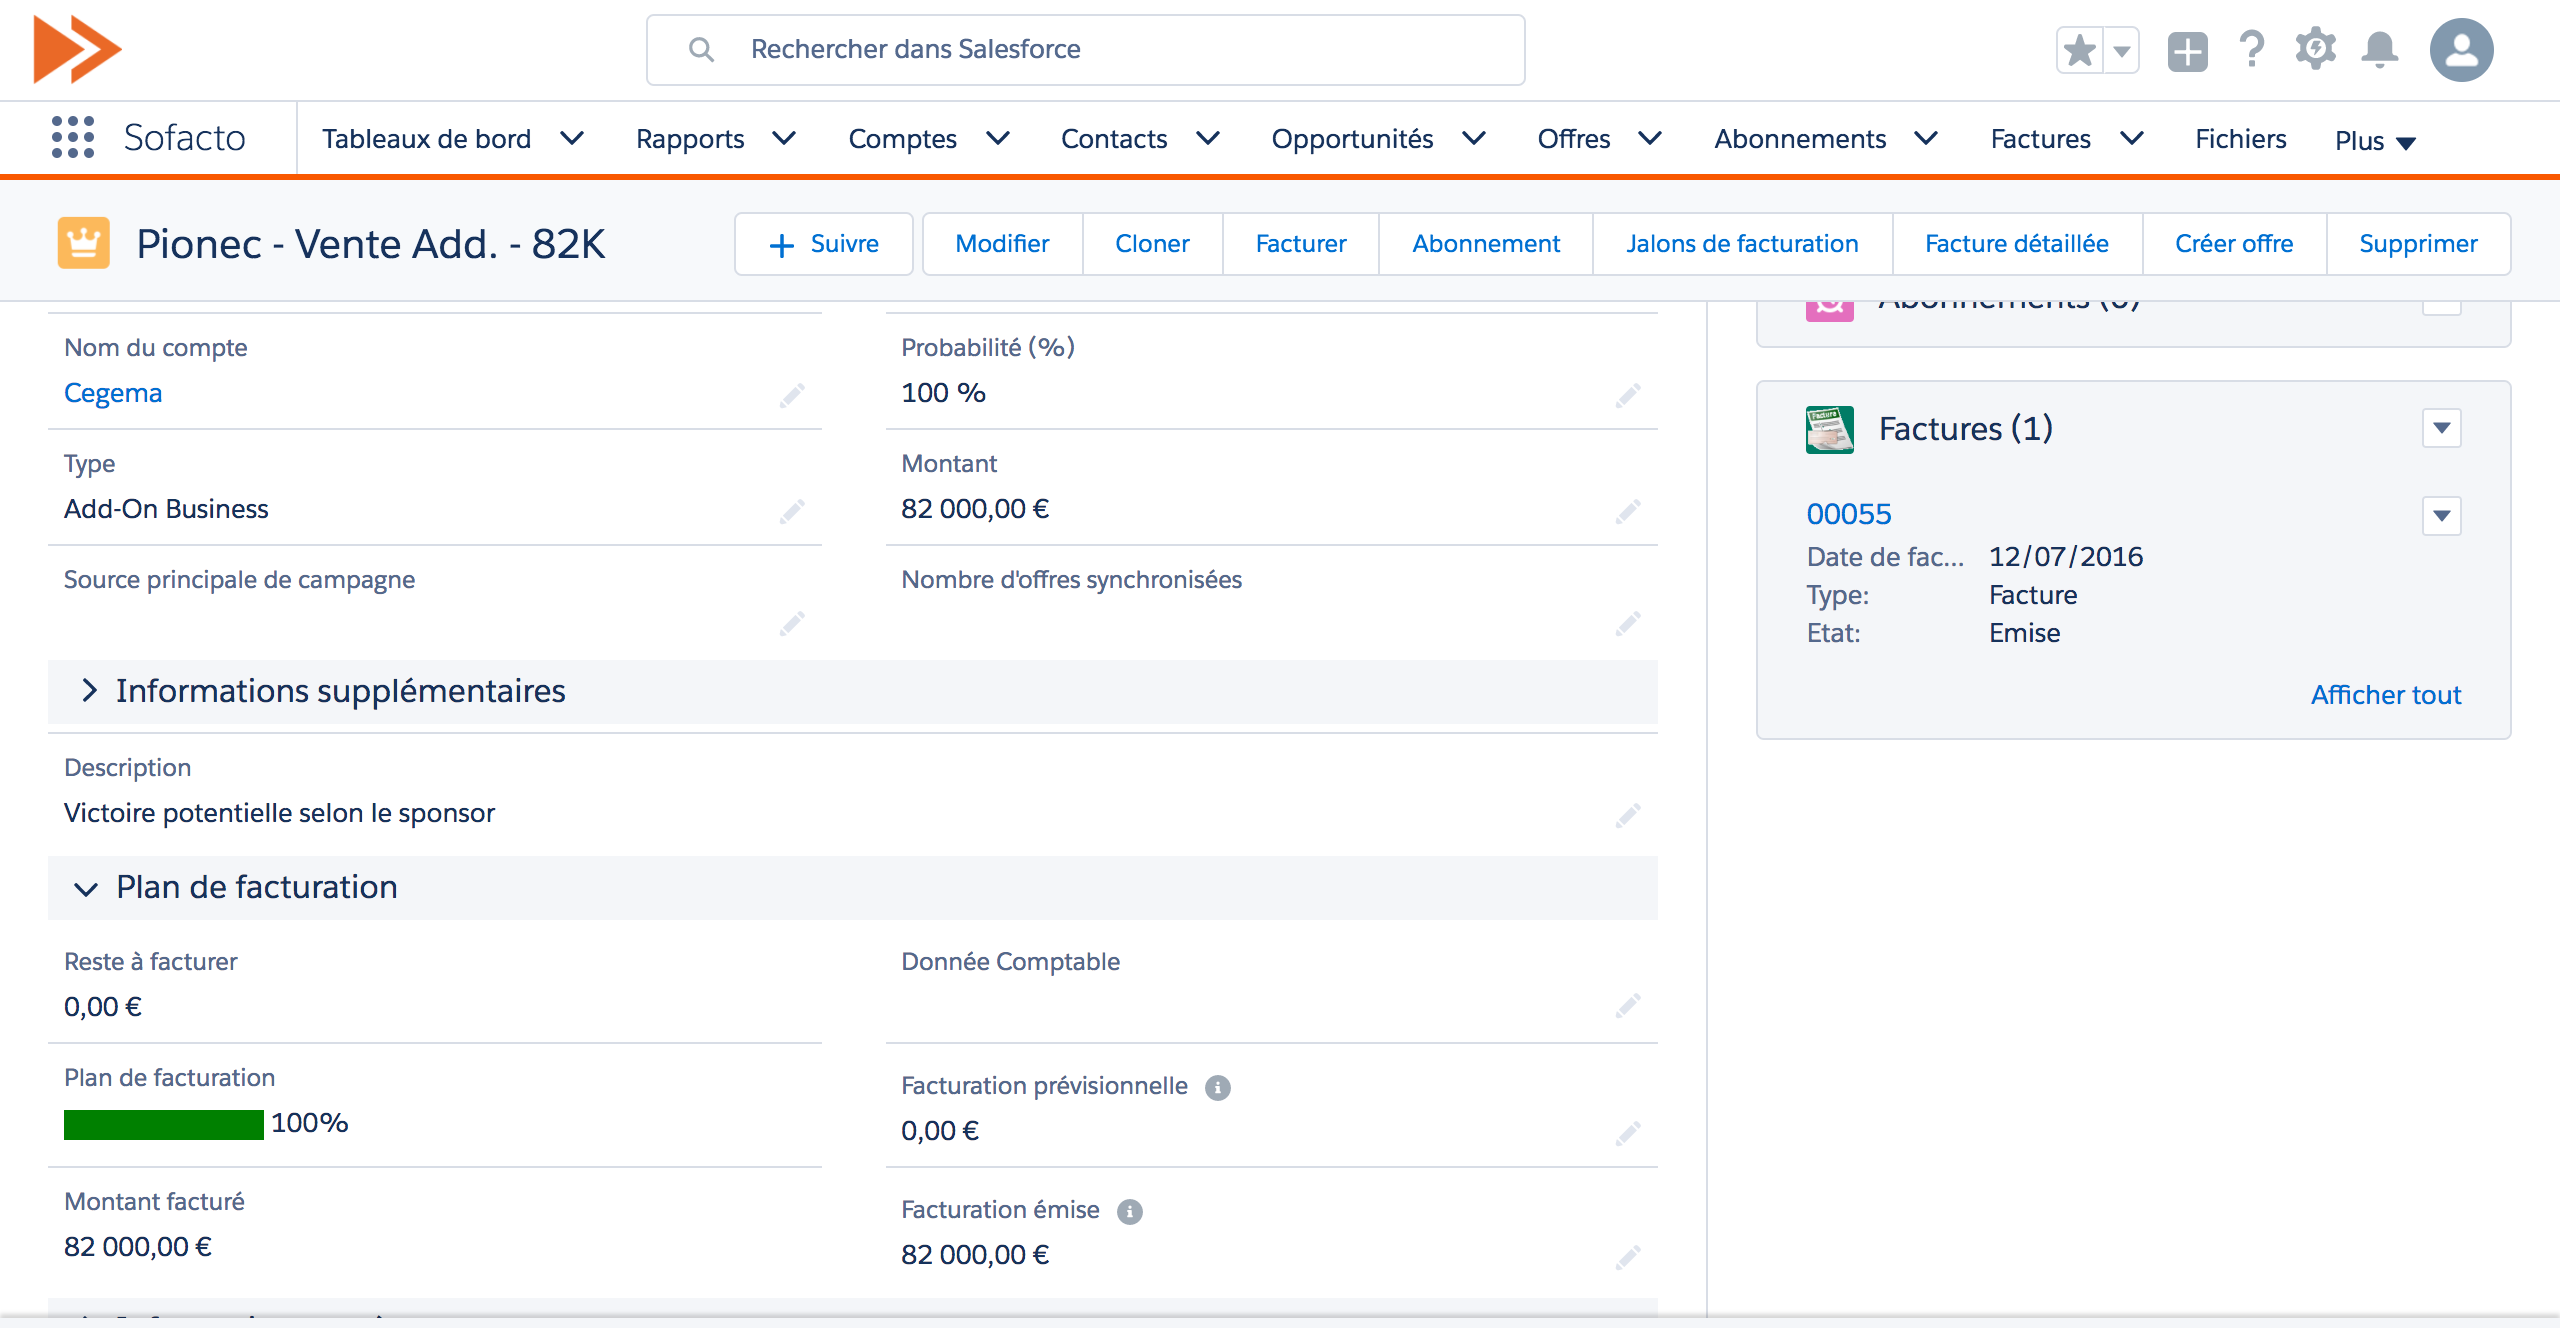Edit Facturation émise pencil icon
The height and width of the screenshot is (1328, 2560).
1628,1258
